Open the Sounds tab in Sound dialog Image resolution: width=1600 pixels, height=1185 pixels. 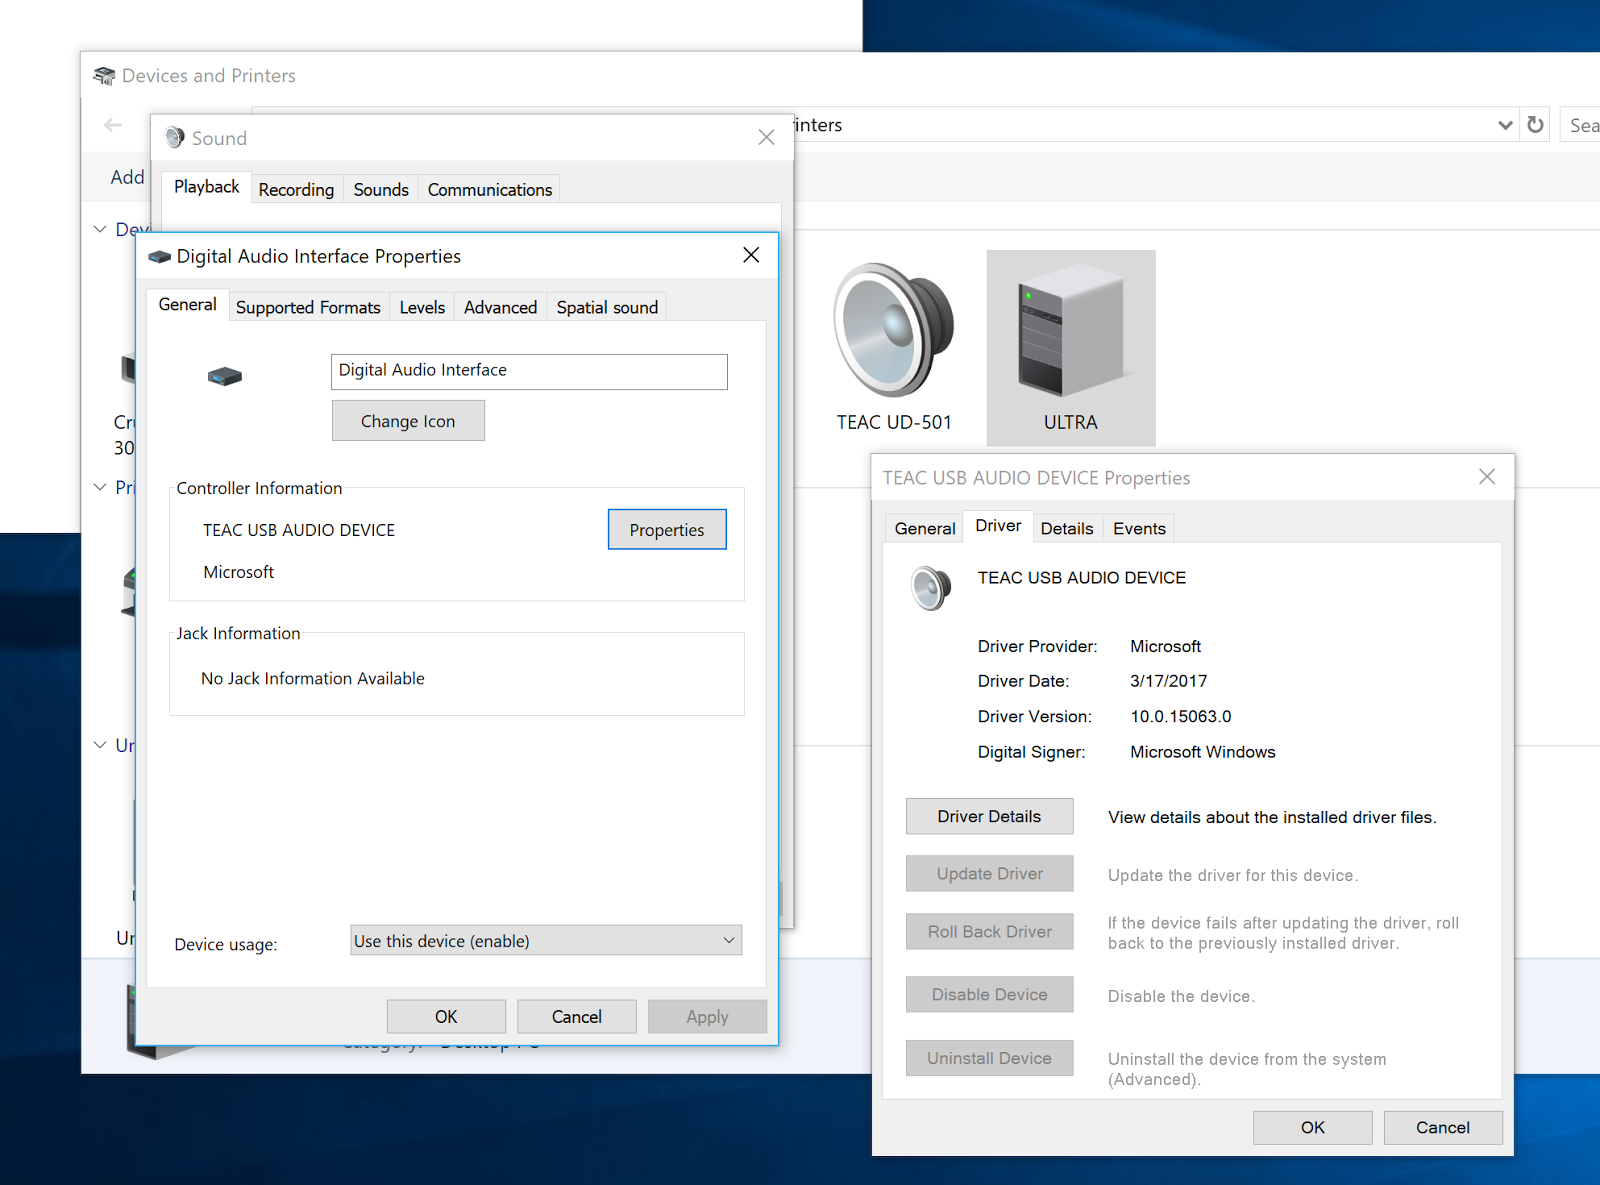pos(381,190)
